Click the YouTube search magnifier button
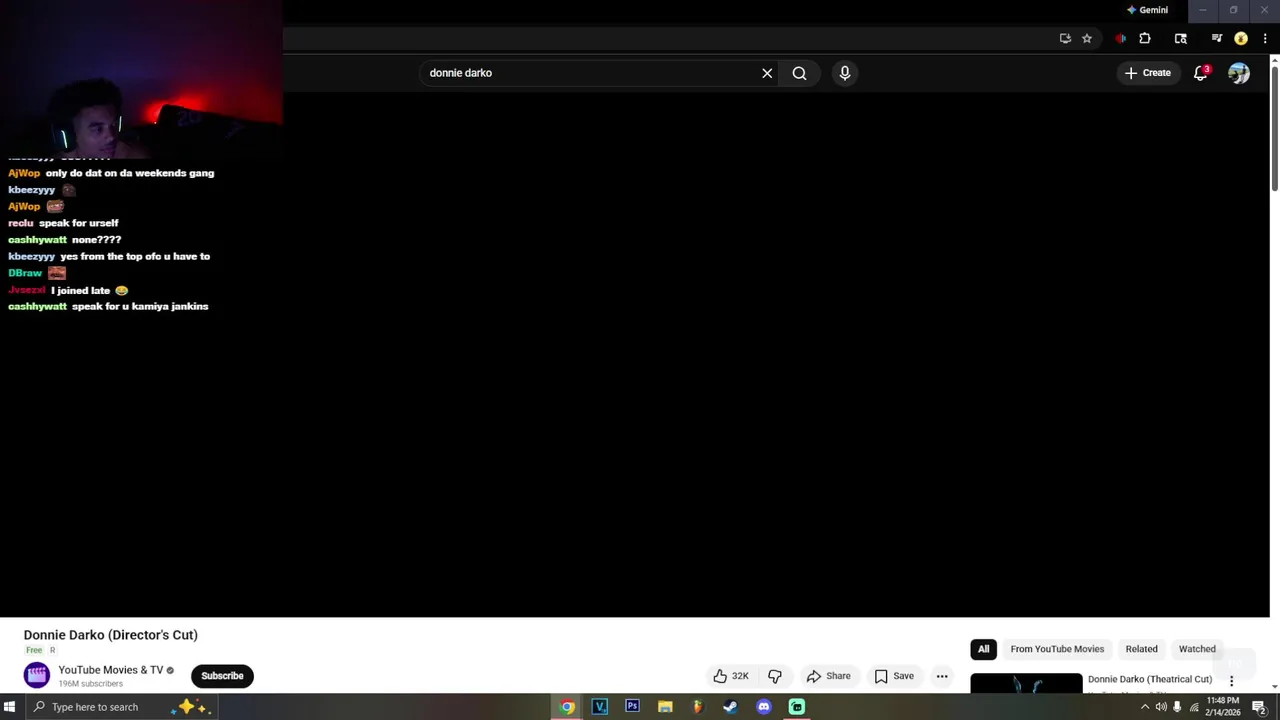 (x=799, y=73)
